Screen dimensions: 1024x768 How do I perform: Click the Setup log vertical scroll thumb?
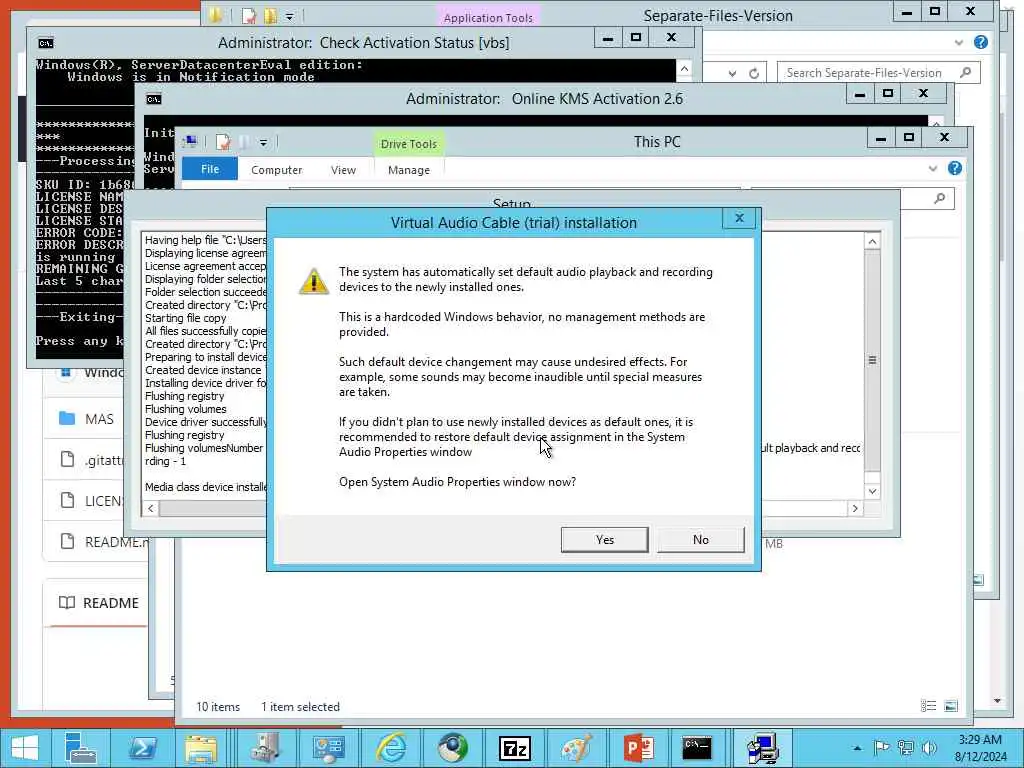point(872,360)
